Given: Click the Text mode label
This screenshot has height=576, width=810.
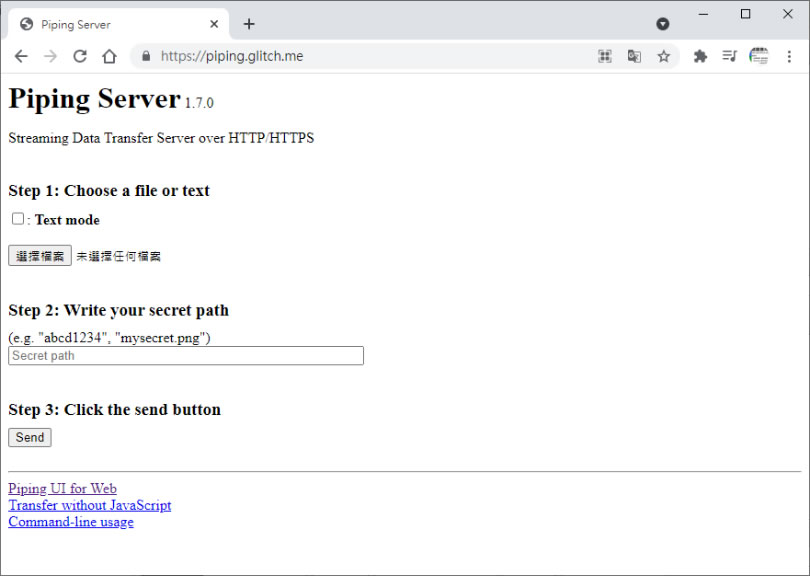Looking at the screenshot, I should (x=67, y=220).
